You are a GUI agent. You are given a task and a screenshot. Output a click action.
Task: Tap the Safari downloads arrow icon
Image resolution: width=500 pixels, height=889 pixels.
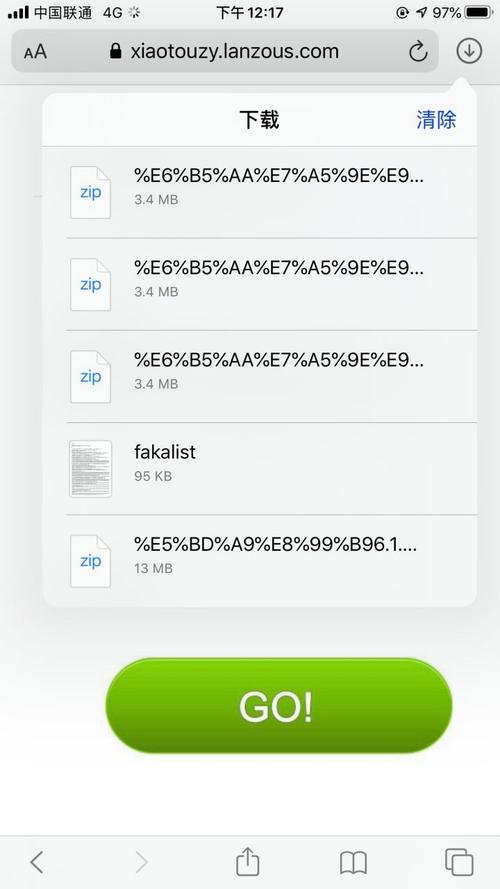click(x=469, y=51)
